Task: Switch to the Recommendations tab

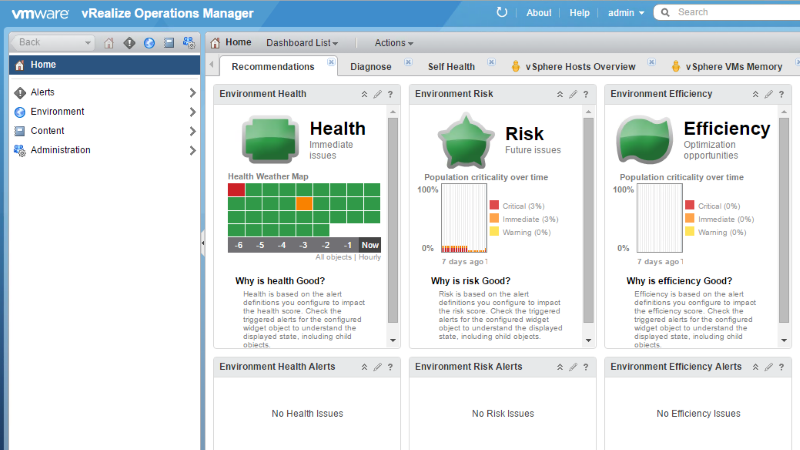Action: click(273, 66)
